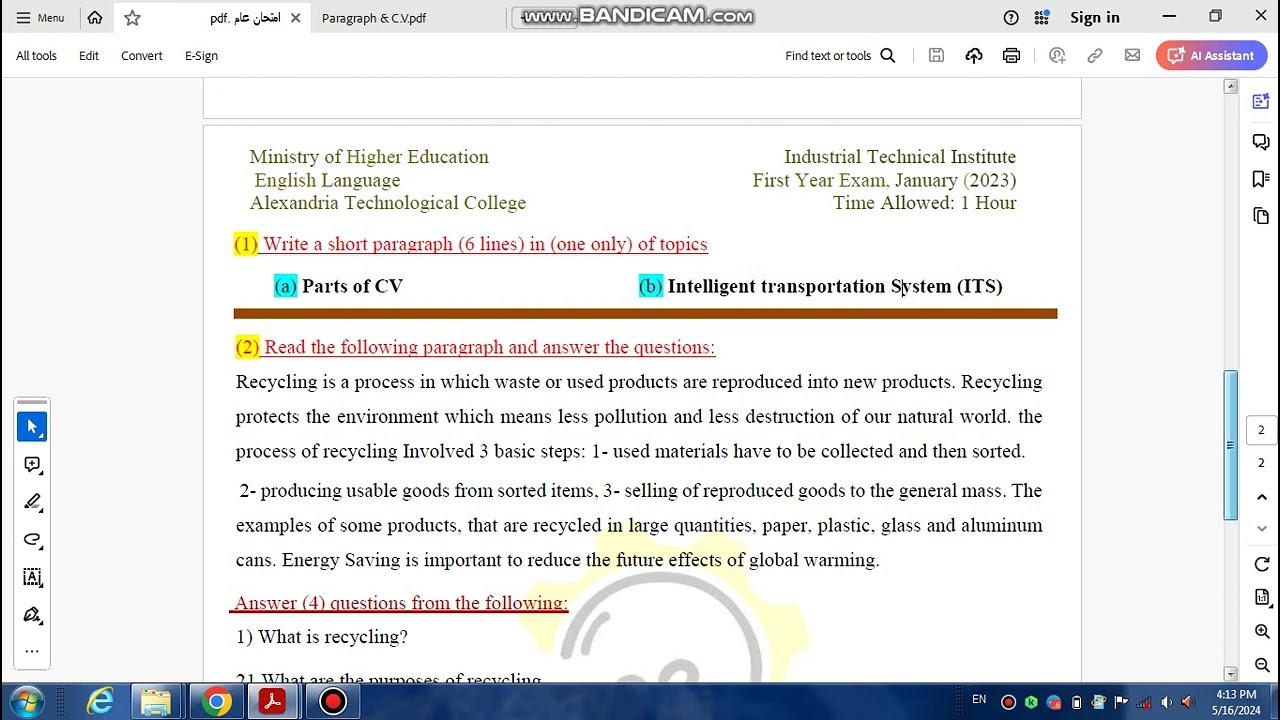Open the Acrobat Home view

pos(95,17)
